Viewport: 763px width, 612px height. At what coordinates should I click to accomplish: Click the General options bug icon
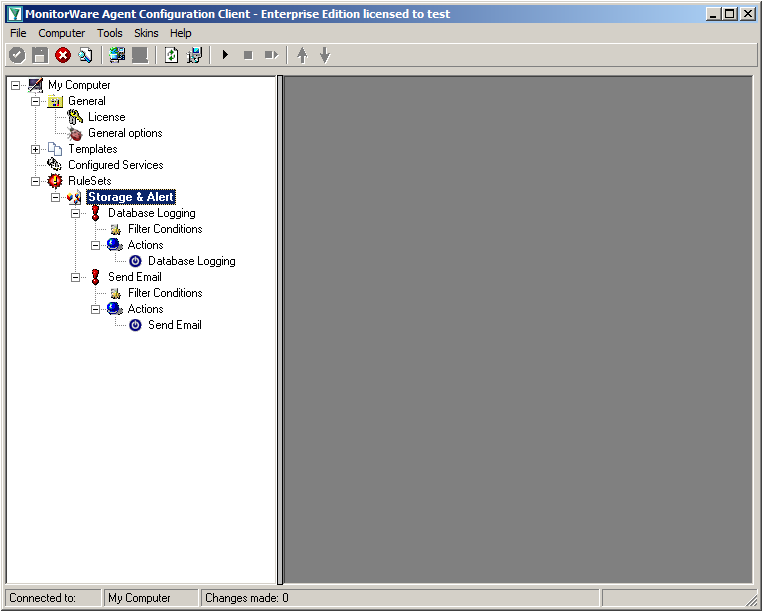pyautogui.click(x=75, y=133)
